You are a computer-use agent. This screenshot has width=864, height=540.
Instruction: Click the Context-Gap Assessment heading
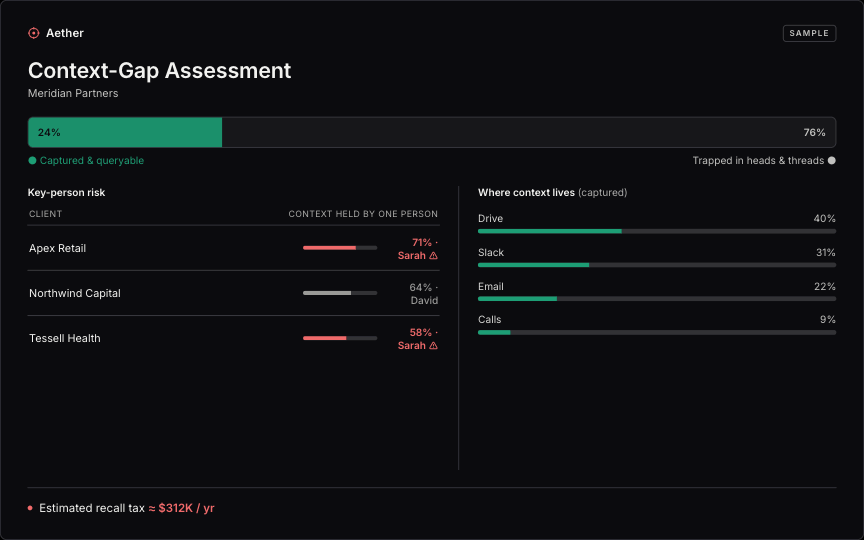coord(160,71)
